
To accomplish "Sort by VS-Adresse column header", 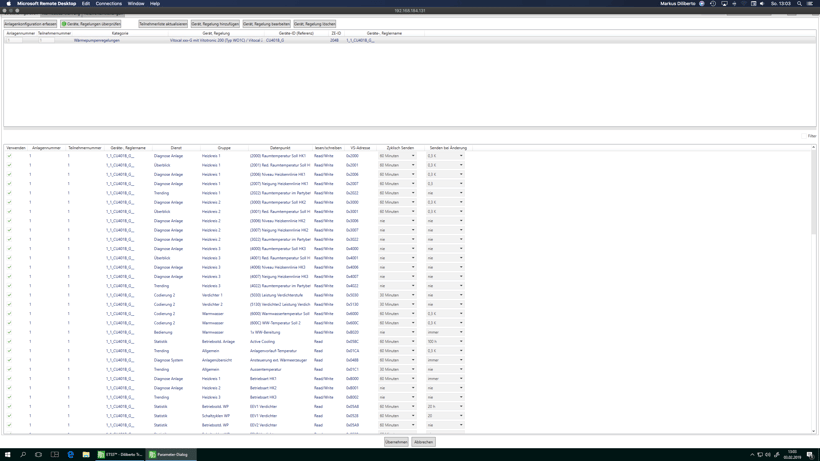I will tap(360, 148).
